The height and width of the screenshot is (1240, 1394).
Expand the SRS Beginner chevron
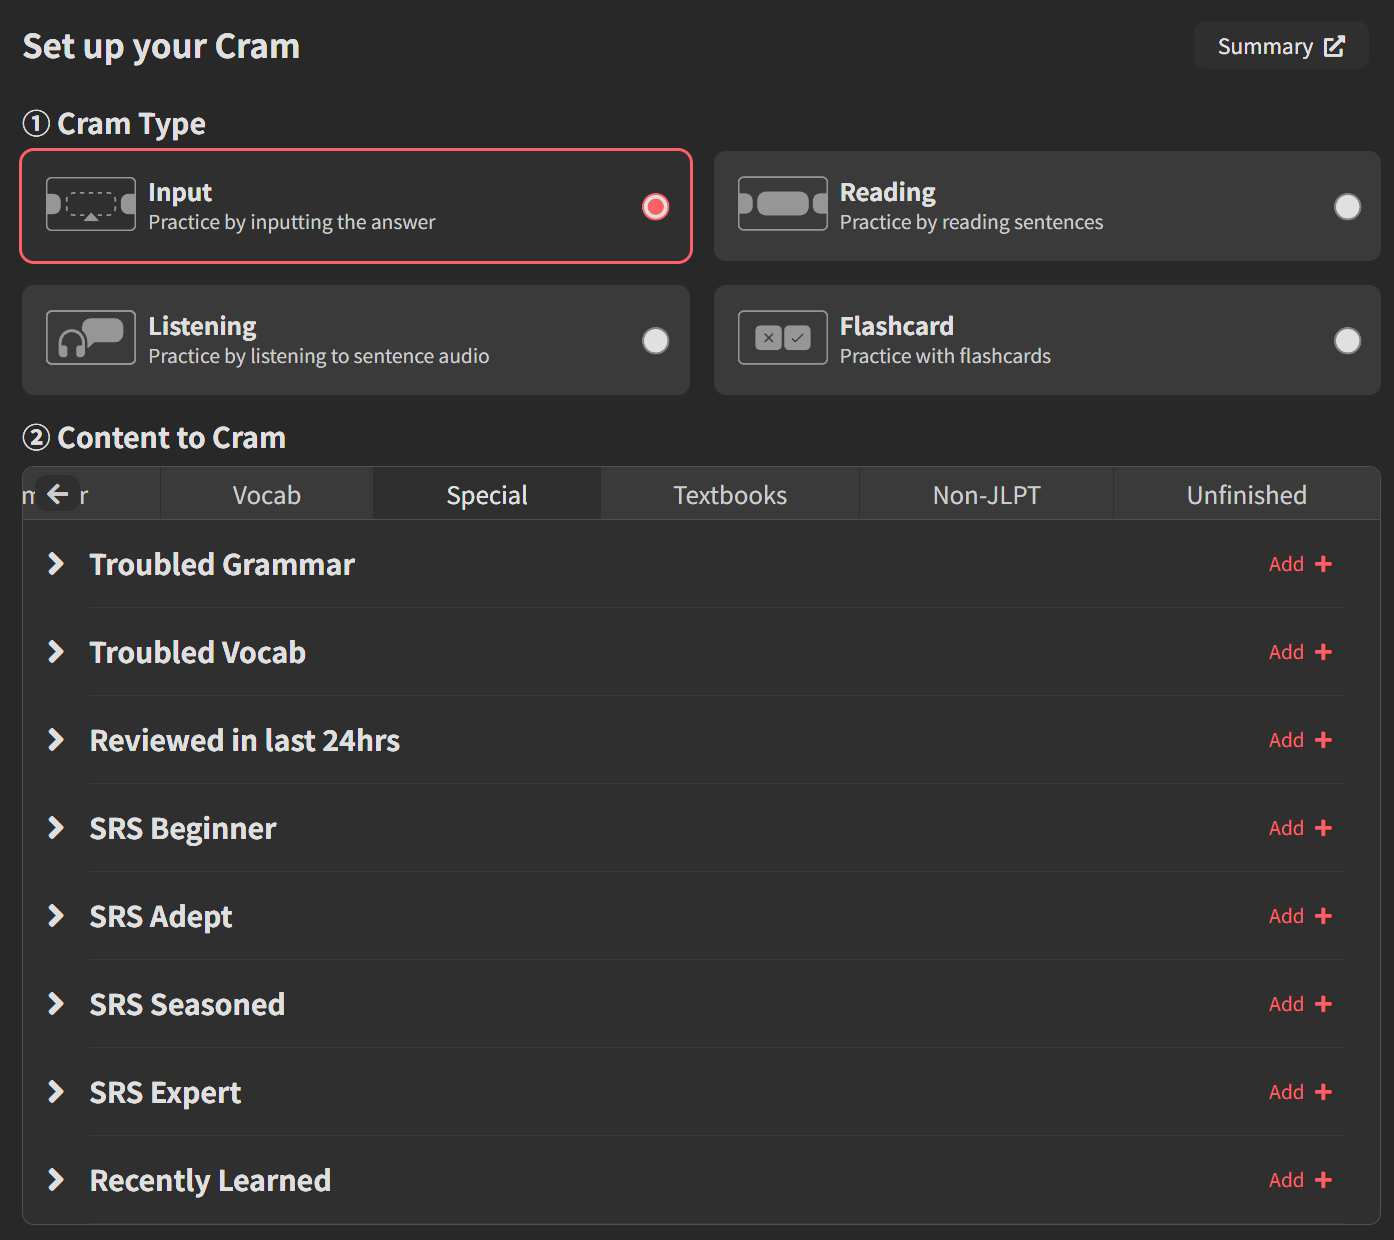[56, 828]
